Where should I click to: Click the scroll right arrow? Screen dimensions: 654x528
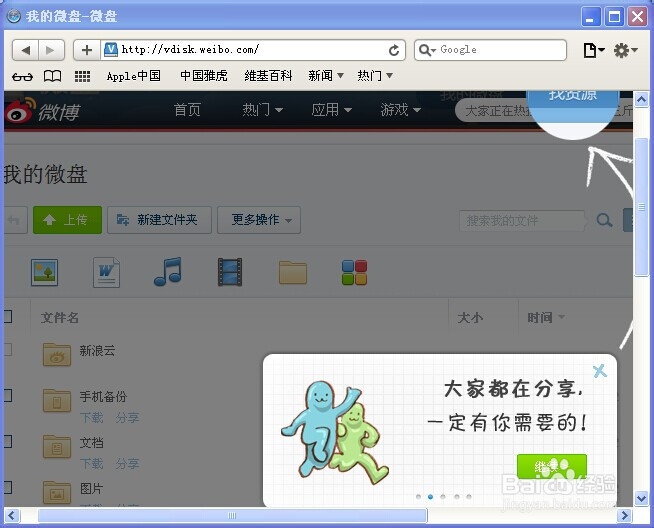click(624, 515)
